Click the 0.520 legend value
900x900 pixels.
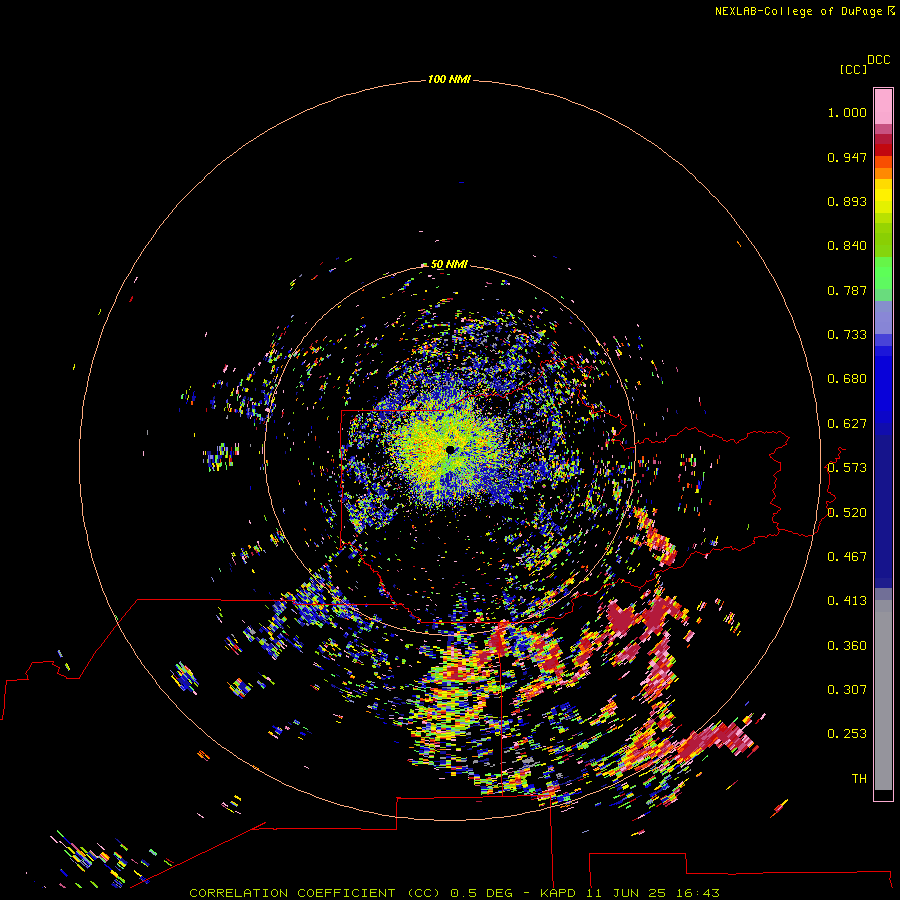(x=847, y=513)
